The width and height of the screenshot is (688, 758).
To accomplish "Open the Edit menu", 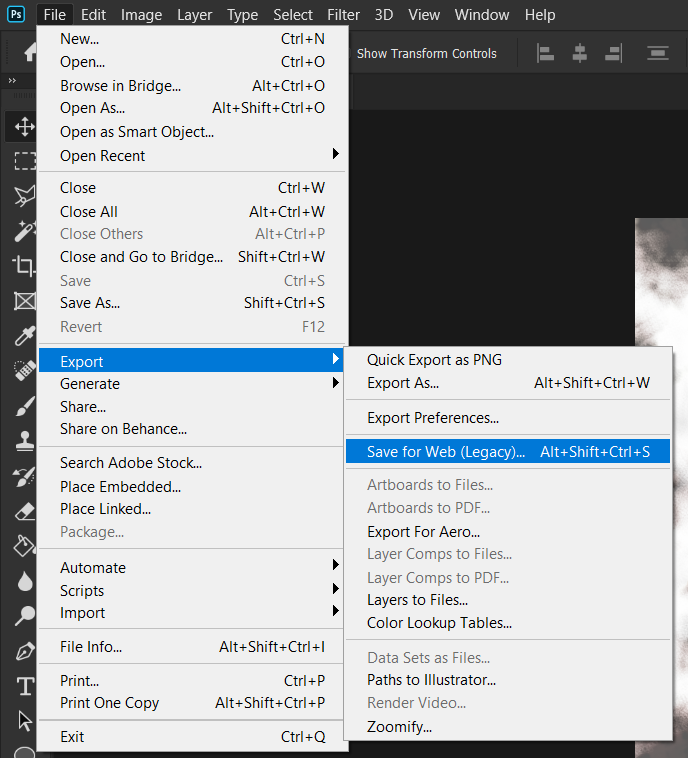I will [x=93, y=15].
